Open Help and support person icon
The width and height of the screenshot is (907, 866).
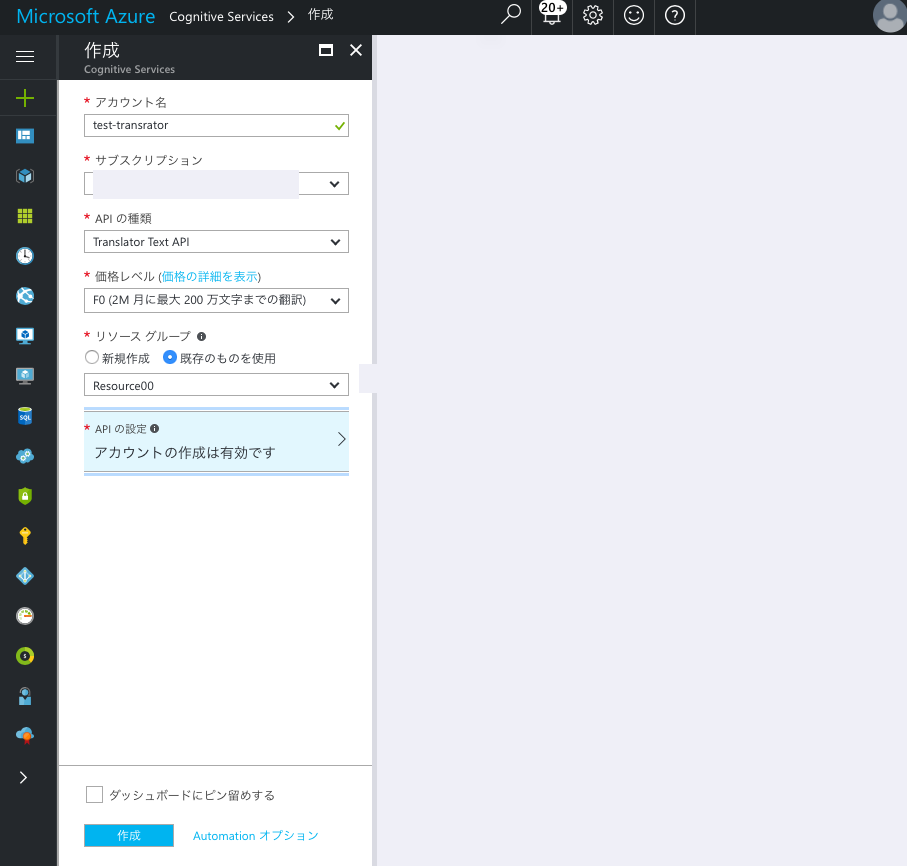coord(25,696)
